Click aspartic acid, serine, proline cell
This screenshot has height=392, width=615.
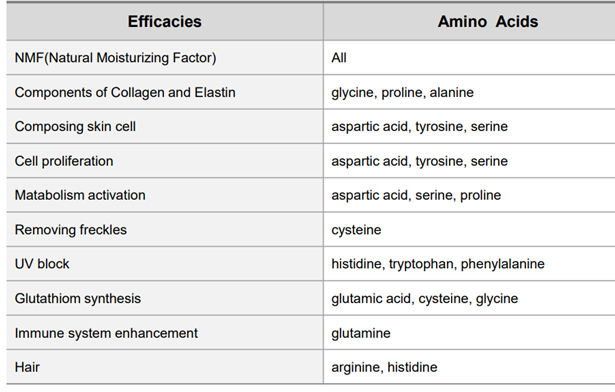pos(469,195)
